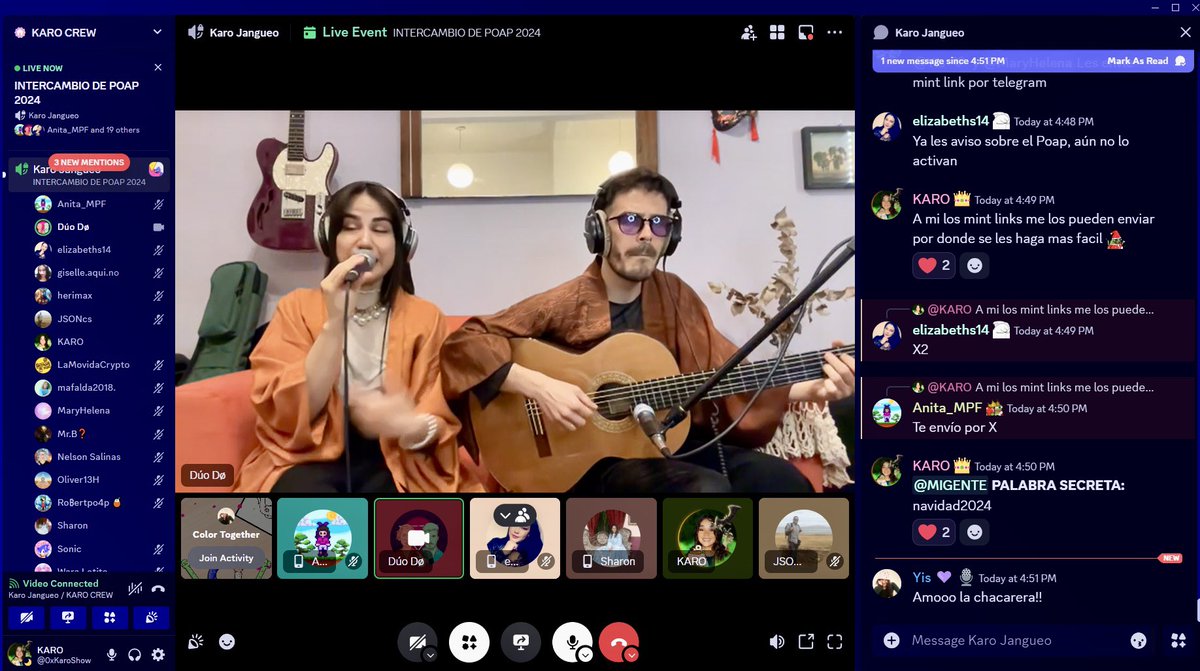Select MaryHelena in member list
Screen dimensions: 1200x671
coord(100,411)
